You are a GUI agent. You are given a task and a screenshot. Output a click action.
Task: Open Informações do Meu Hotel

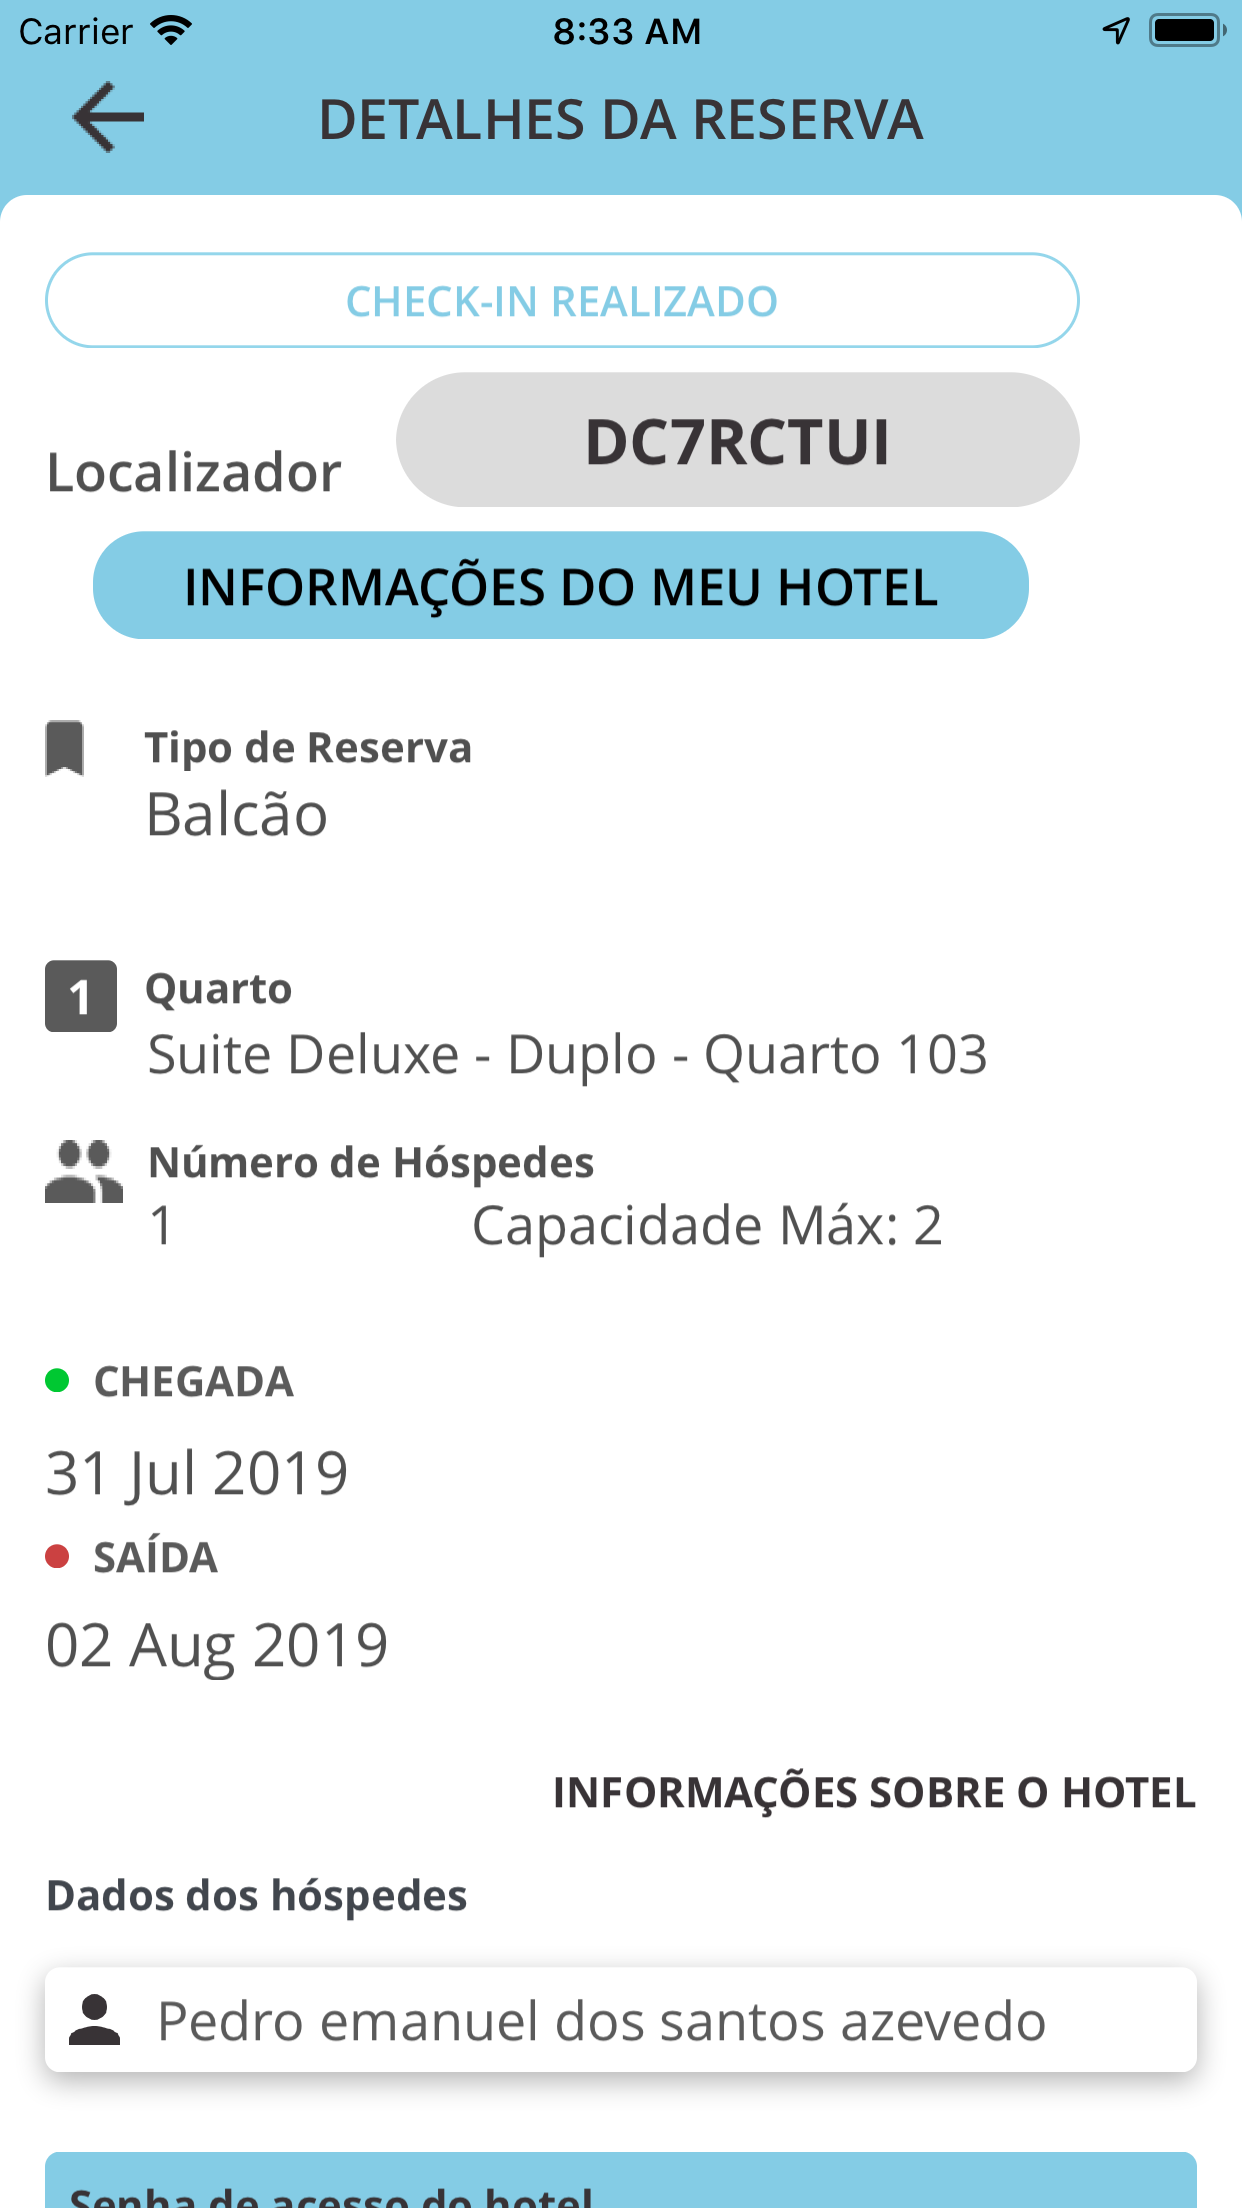tap(561, 586)
